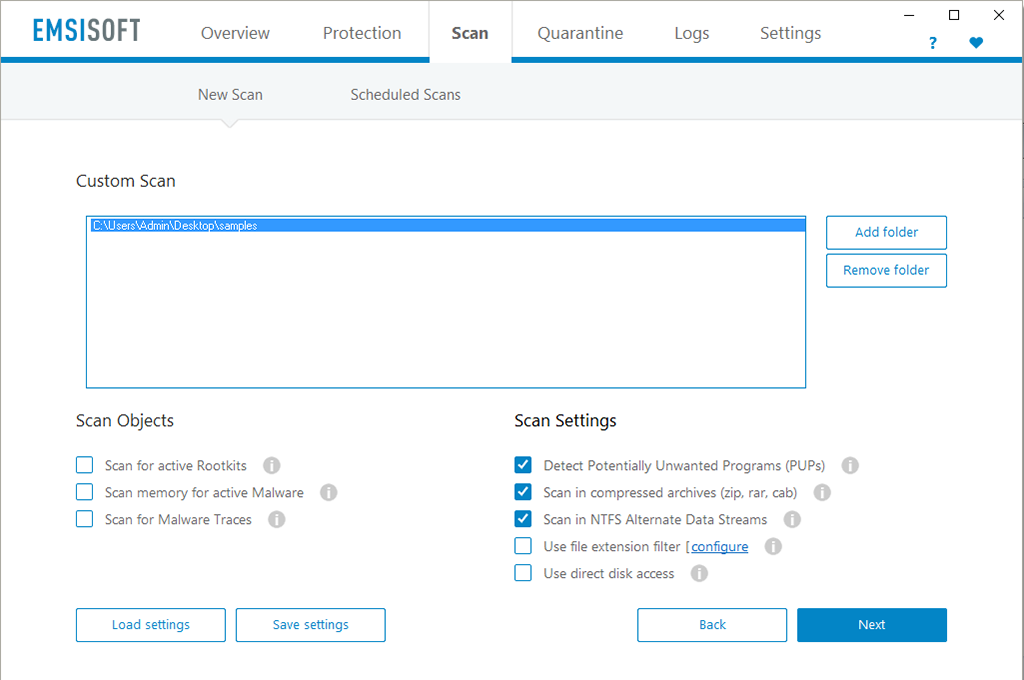Screen dimensions: 1024x680
Task: Click Next to start the scan
Action: 871,624
